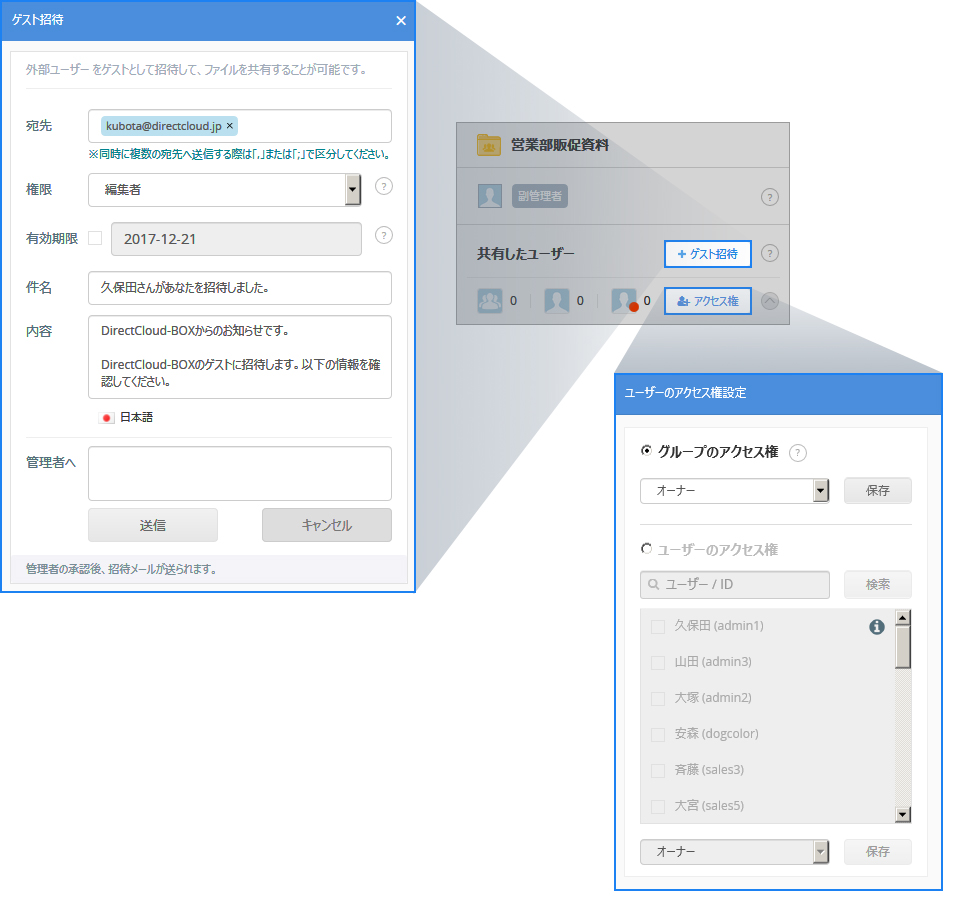Check the box for 山田 (admin3)

(658, 662)
